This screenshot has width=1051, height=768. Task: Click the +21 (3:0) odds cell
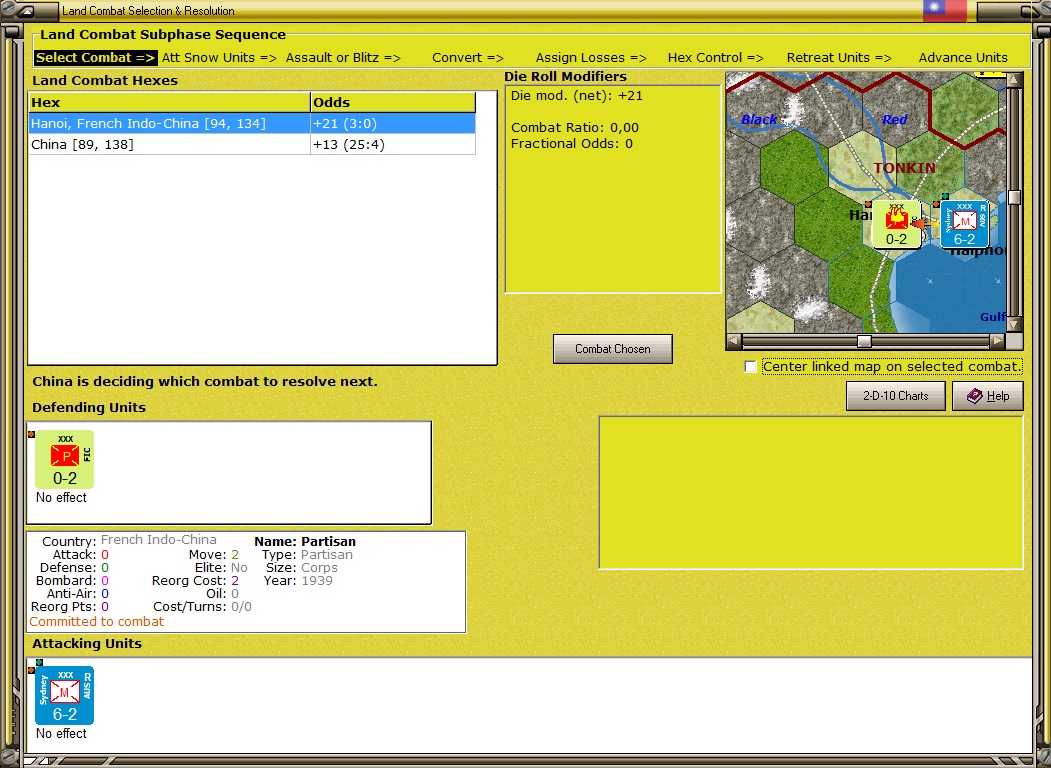coord(393,123)
